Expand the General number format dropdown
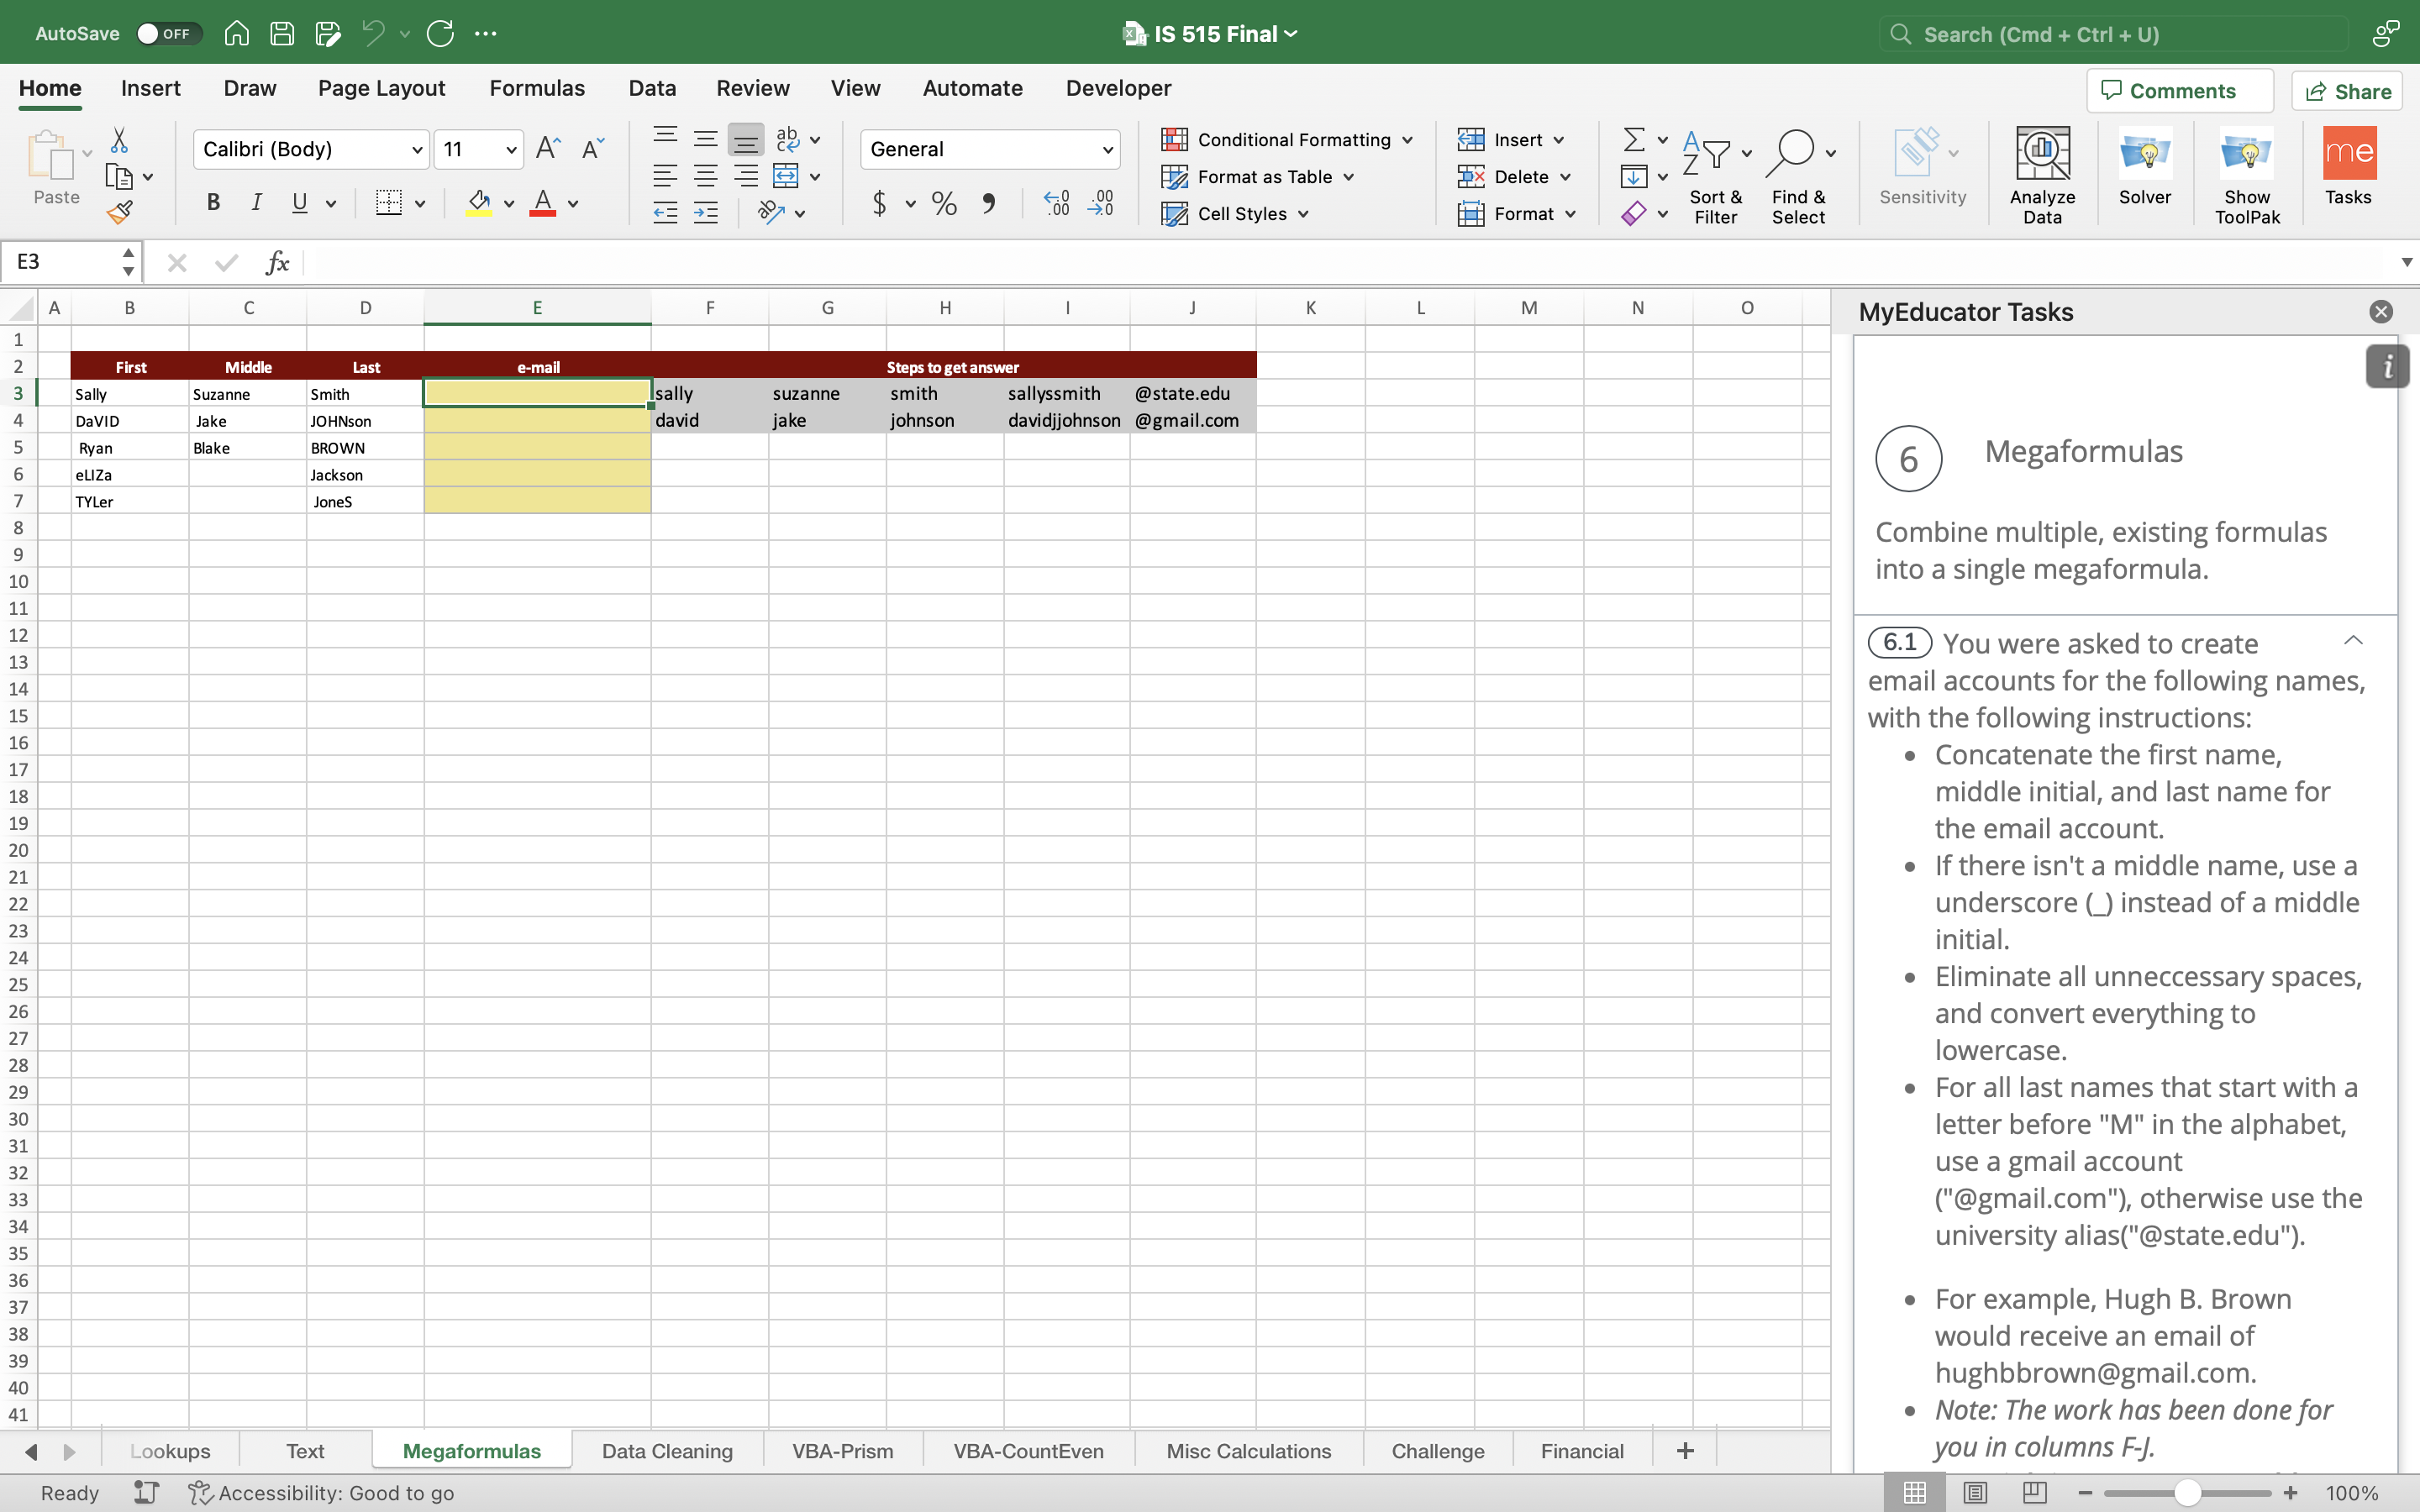The height and width of the screenshot is (1512, 2420). pos(1107,150)
